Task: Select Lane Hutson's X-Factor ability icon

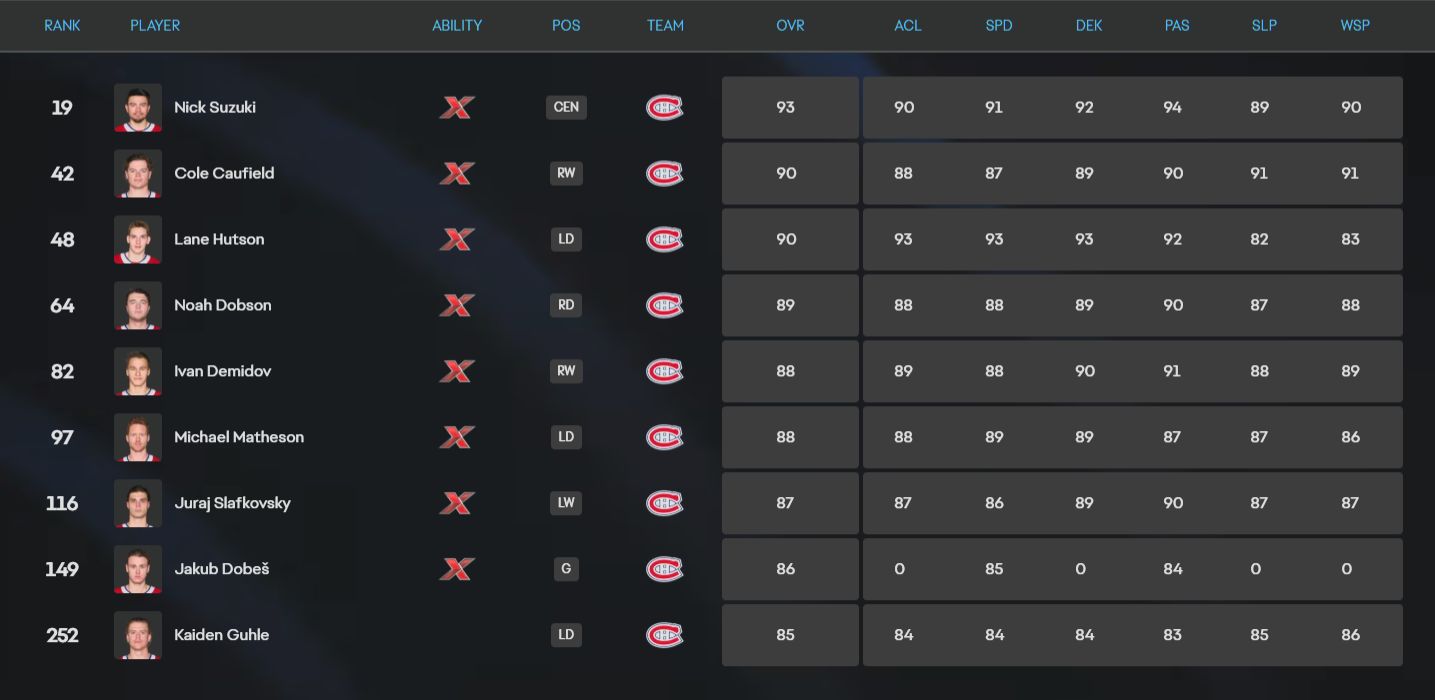Action: 457,239
